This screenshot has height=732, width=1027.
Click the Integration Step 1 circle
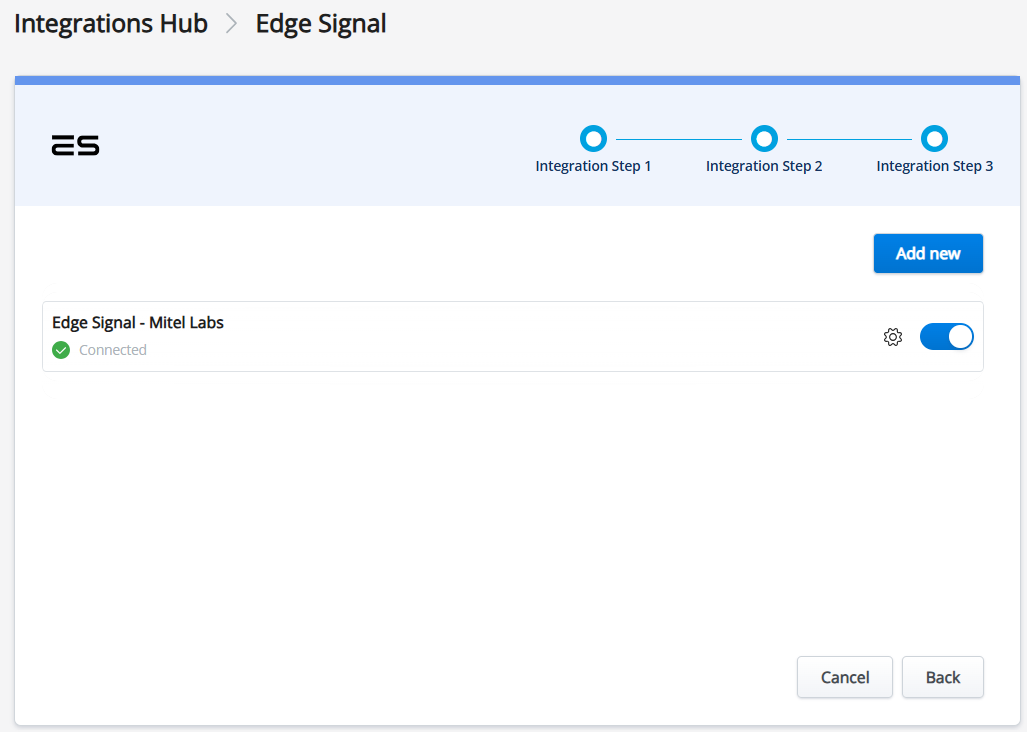[593, 138]
